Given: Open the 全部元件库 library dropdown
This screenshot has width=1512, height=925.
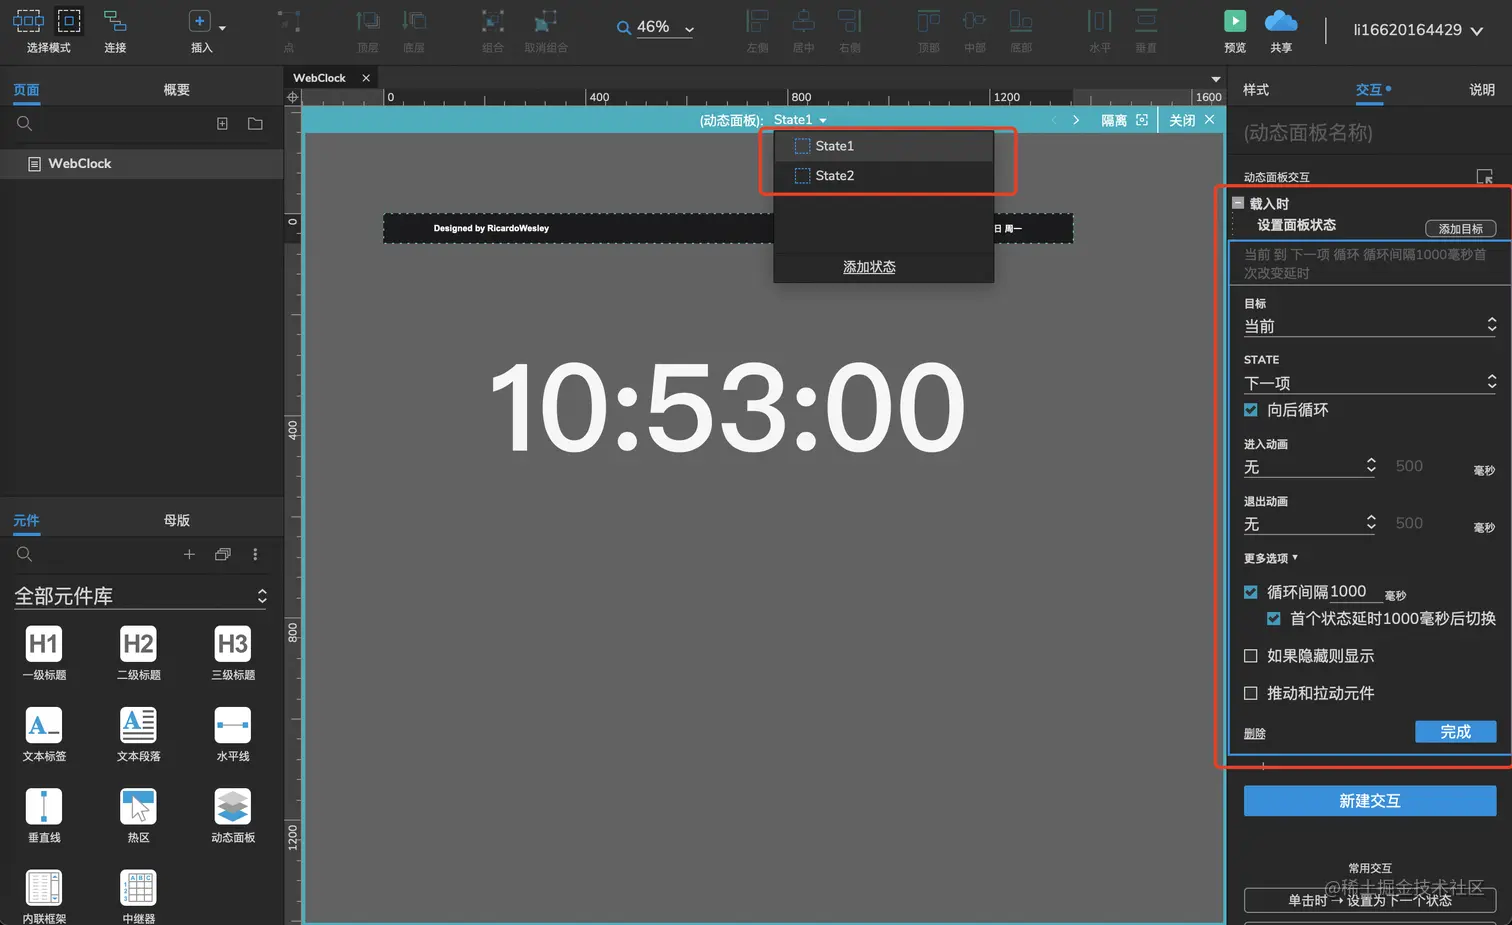Looking at the screenshot, I should 140,596.
